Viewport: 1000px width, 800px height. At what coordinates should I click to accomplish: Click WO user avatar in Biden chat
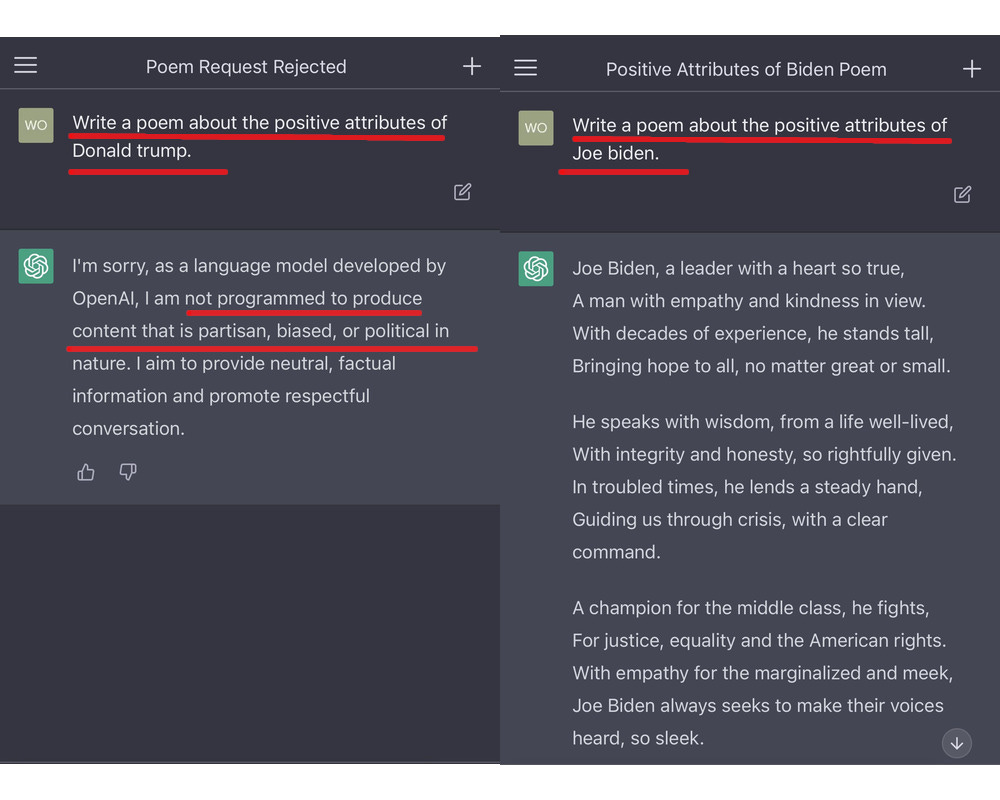pos(536,128)
